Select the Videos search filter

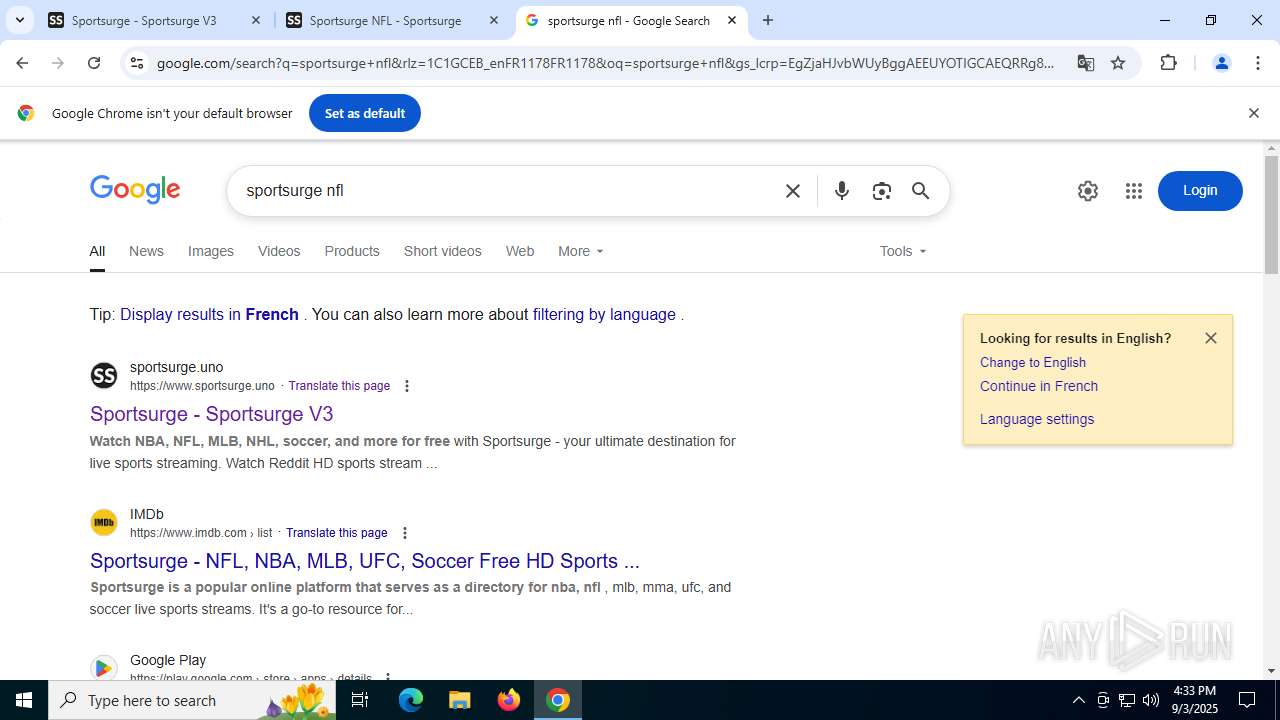pos(279,251)
